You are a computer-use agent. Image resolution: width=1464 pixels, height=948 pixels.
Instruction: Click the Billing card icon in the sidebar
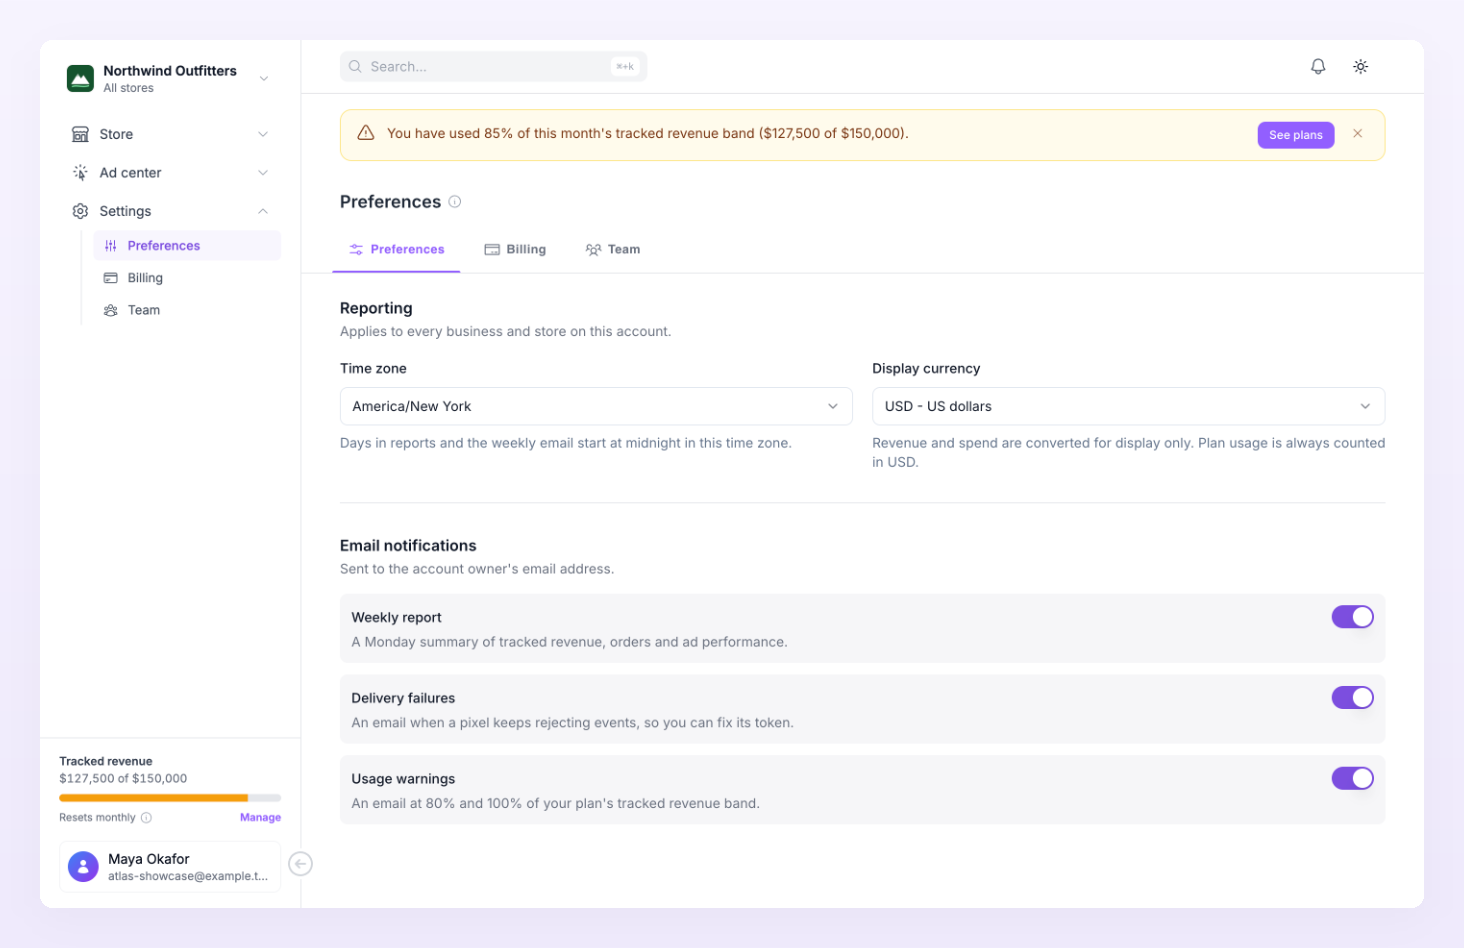pyautogui.click(x=111, y=278)
